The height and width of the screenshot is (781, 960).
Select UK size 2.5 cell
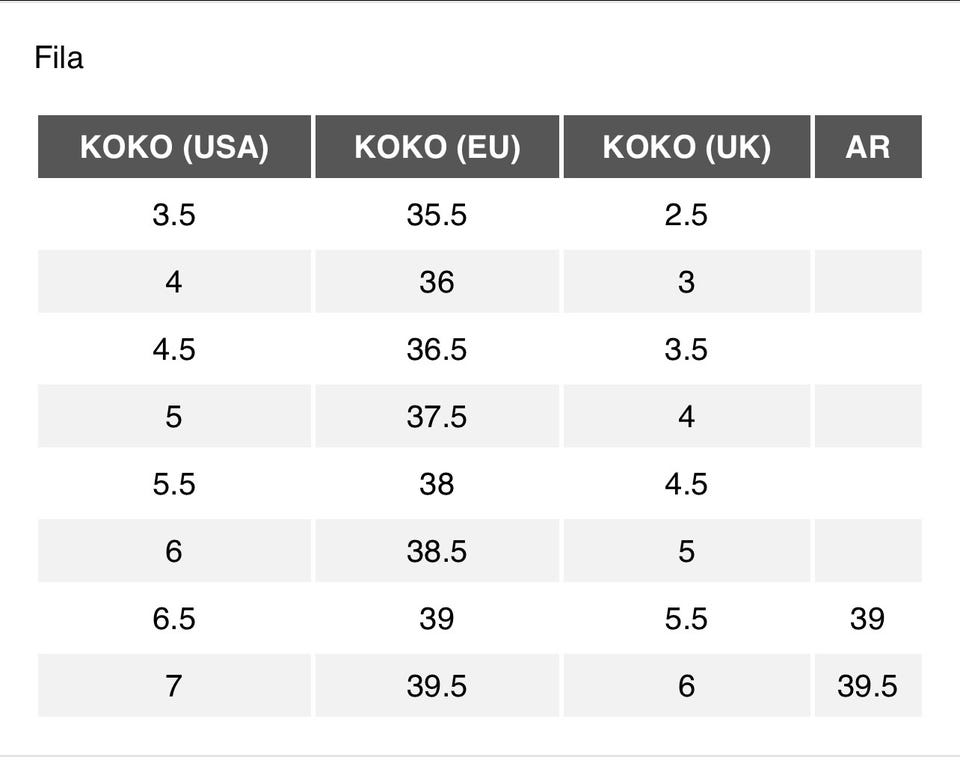coord(686,215)
